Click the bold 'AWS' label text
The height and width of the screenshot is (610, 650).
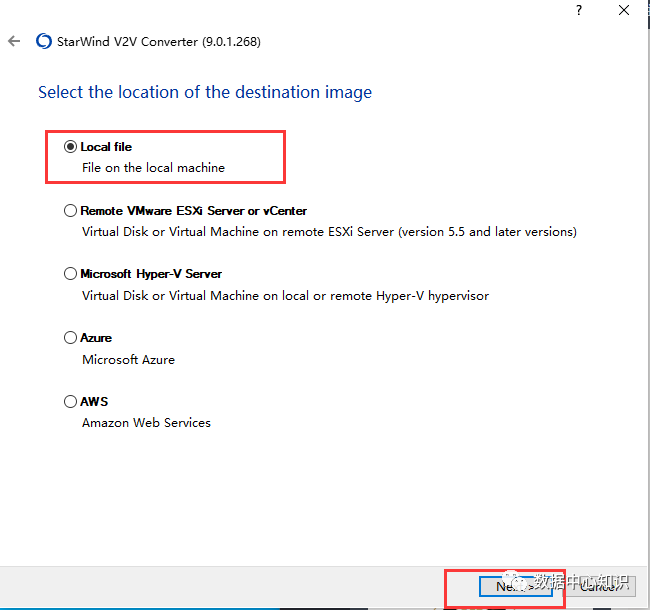94,402
